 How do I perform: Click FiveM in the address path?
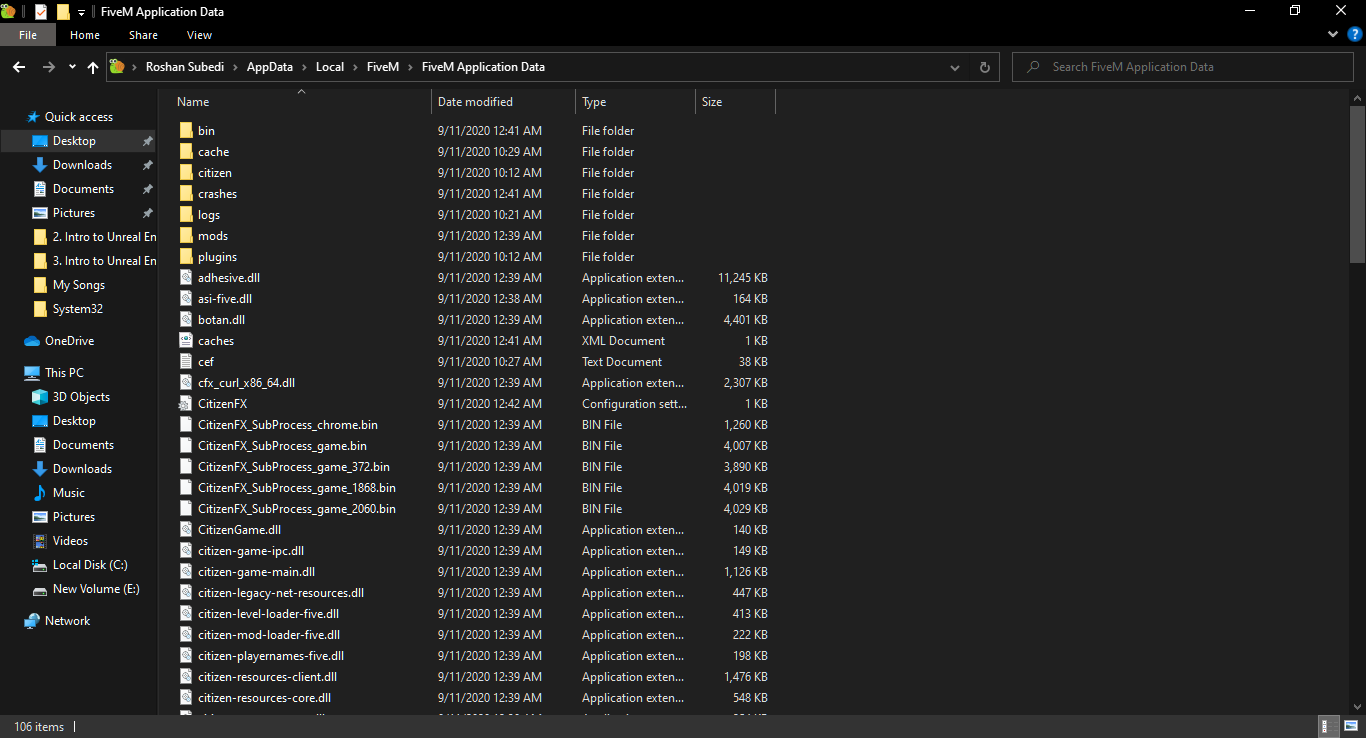382,67
